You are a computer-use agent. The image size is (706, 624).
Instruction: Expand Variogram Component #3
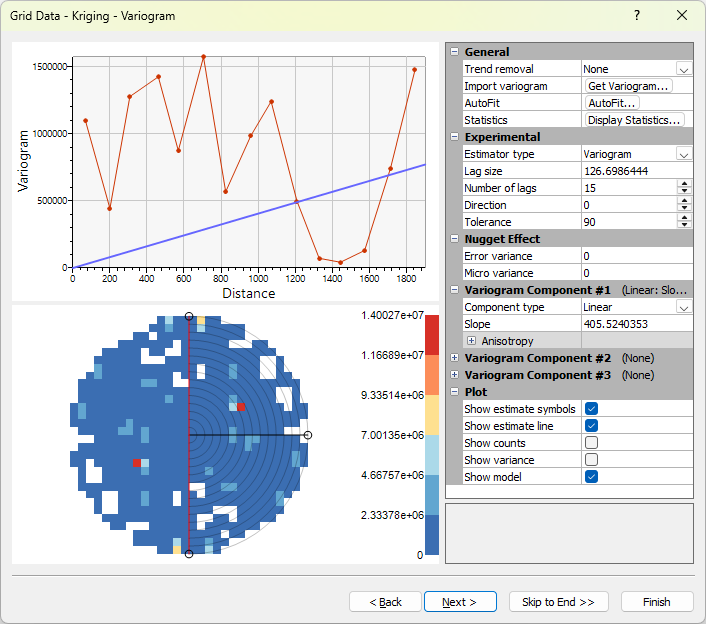454,375
